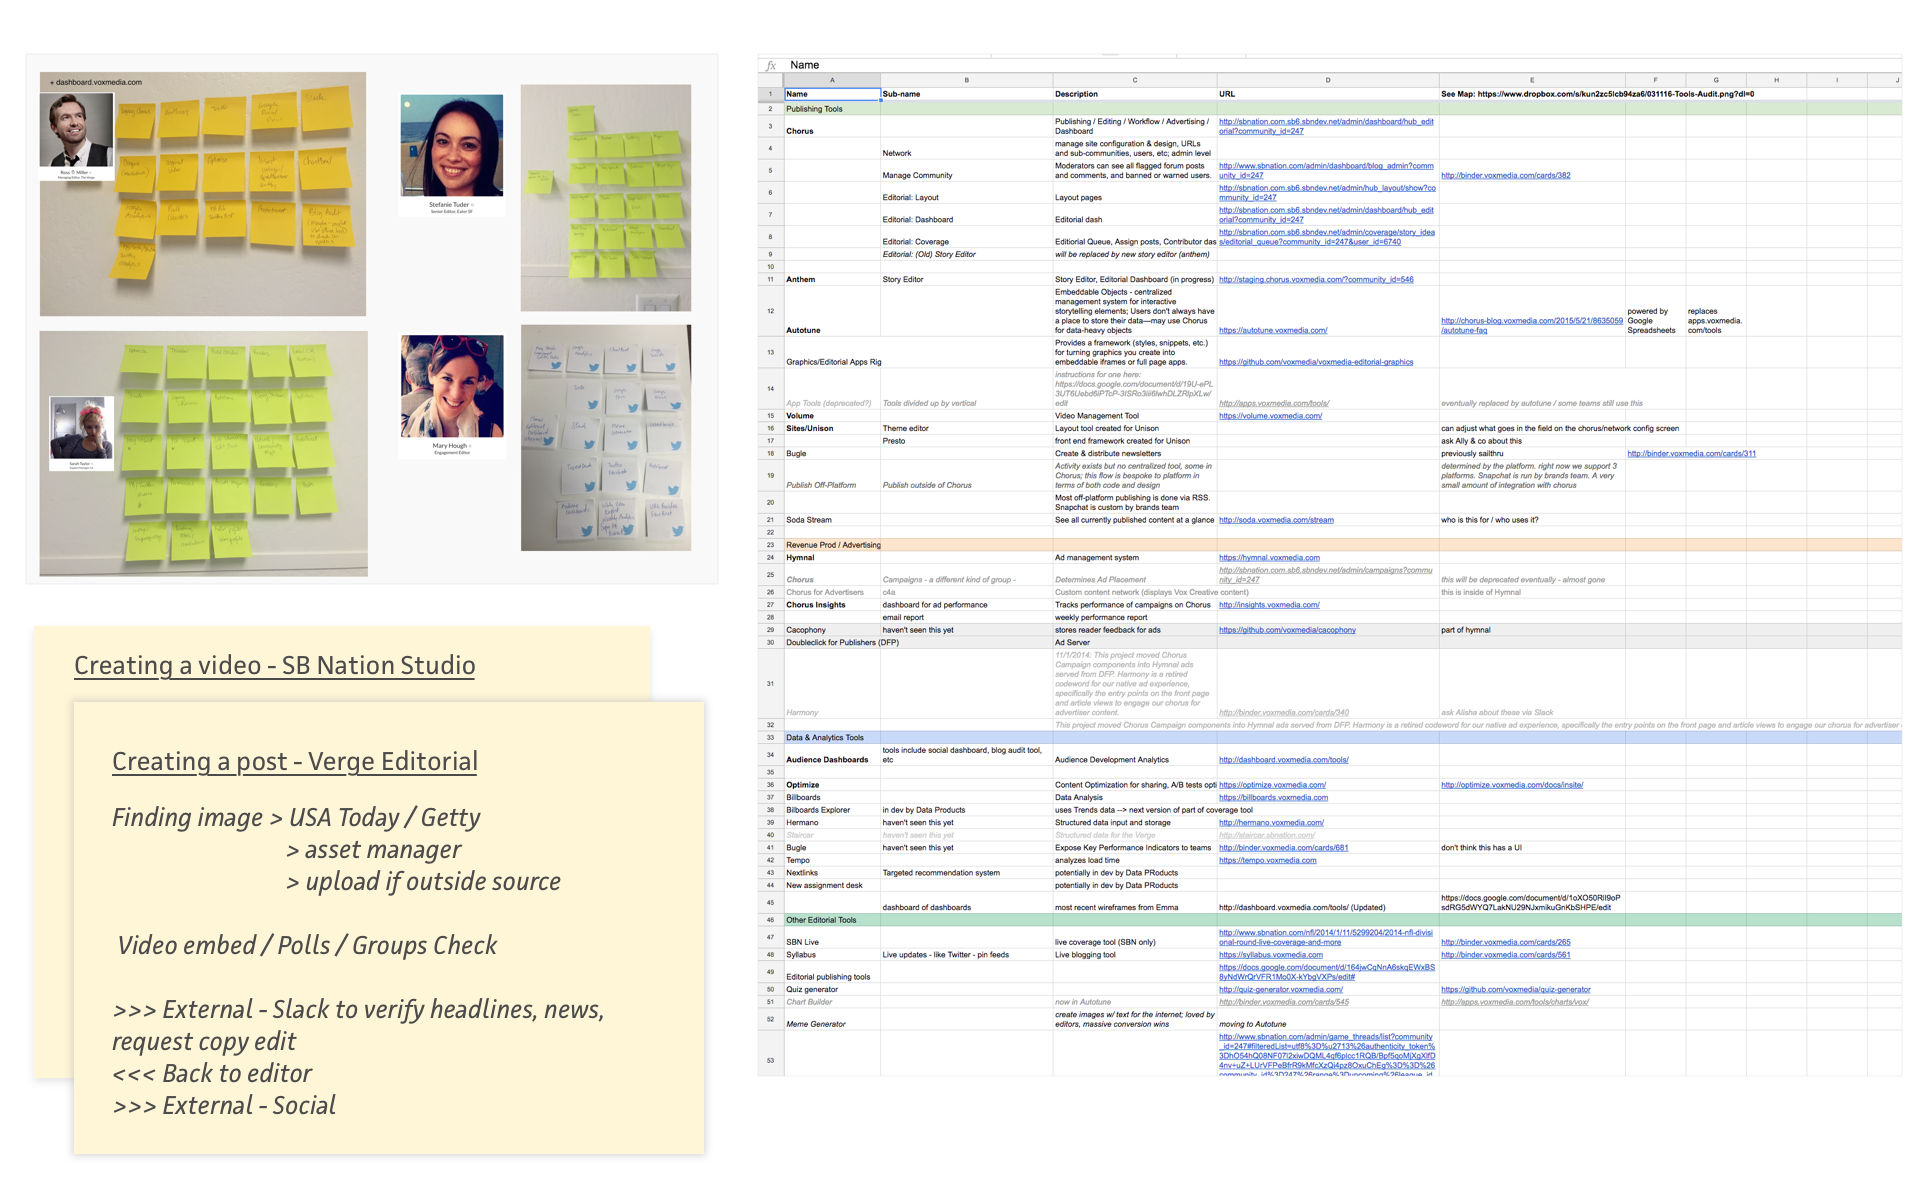Select the 'Anthem' name cell
The width and height of the screenshot is (1924, 1194).
832,280
